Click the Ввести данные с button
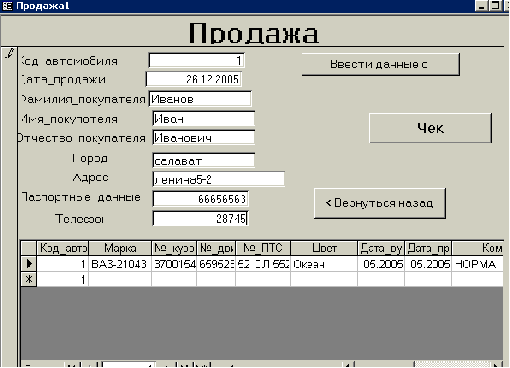The width and height of the screenshot is (510, 368). tap(380, 64)
